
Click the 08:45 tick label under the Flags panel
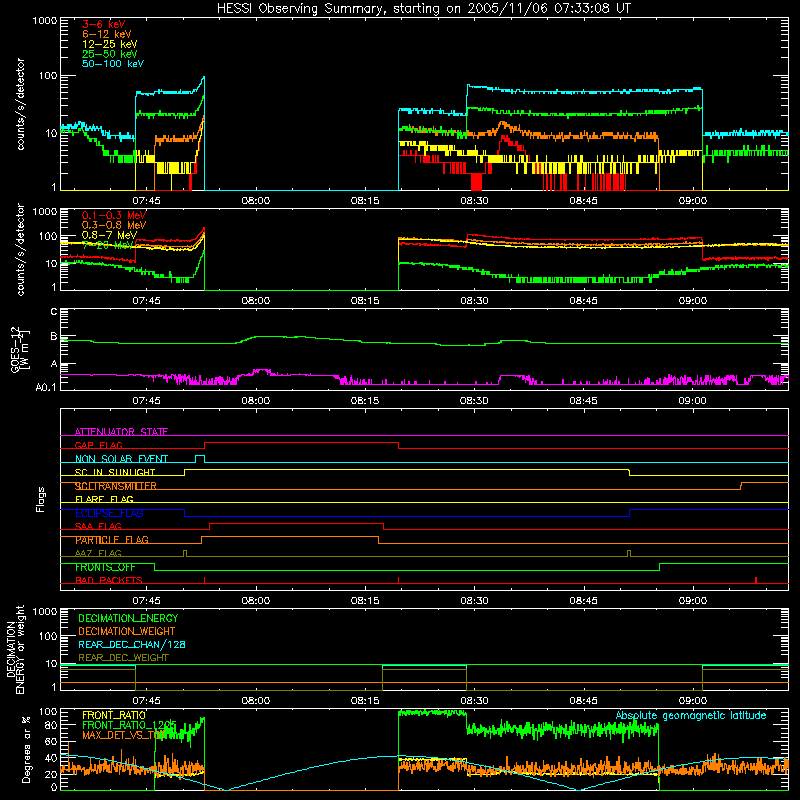(583, 601)
